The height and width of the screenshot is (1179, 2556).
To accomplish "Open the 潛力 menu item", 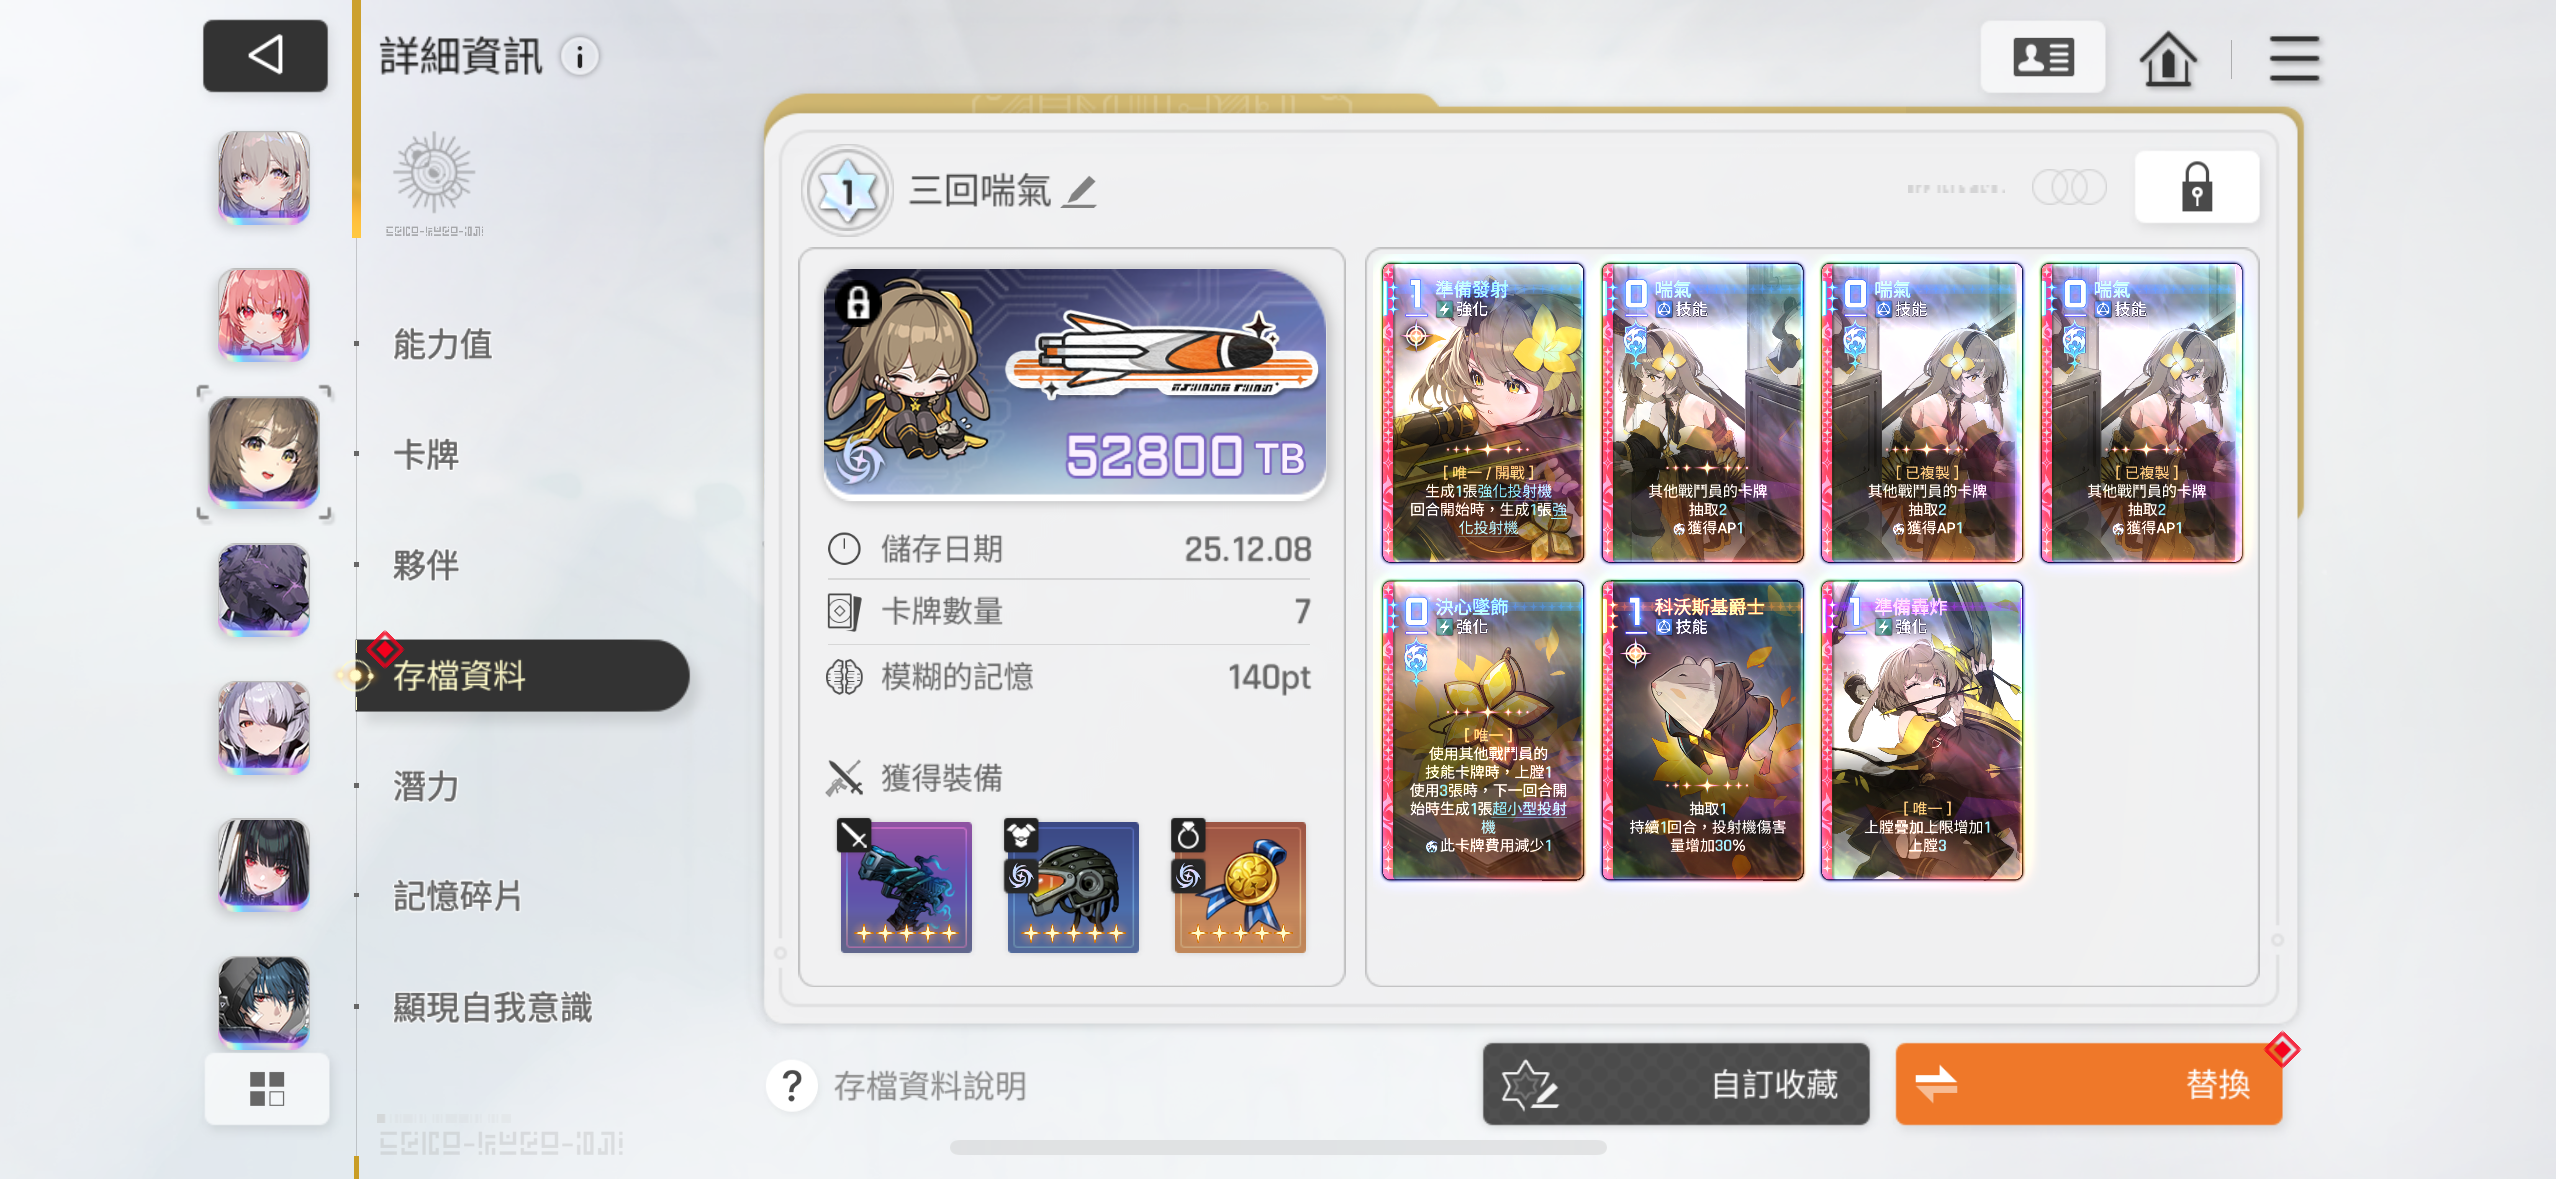I will [426, 787].
